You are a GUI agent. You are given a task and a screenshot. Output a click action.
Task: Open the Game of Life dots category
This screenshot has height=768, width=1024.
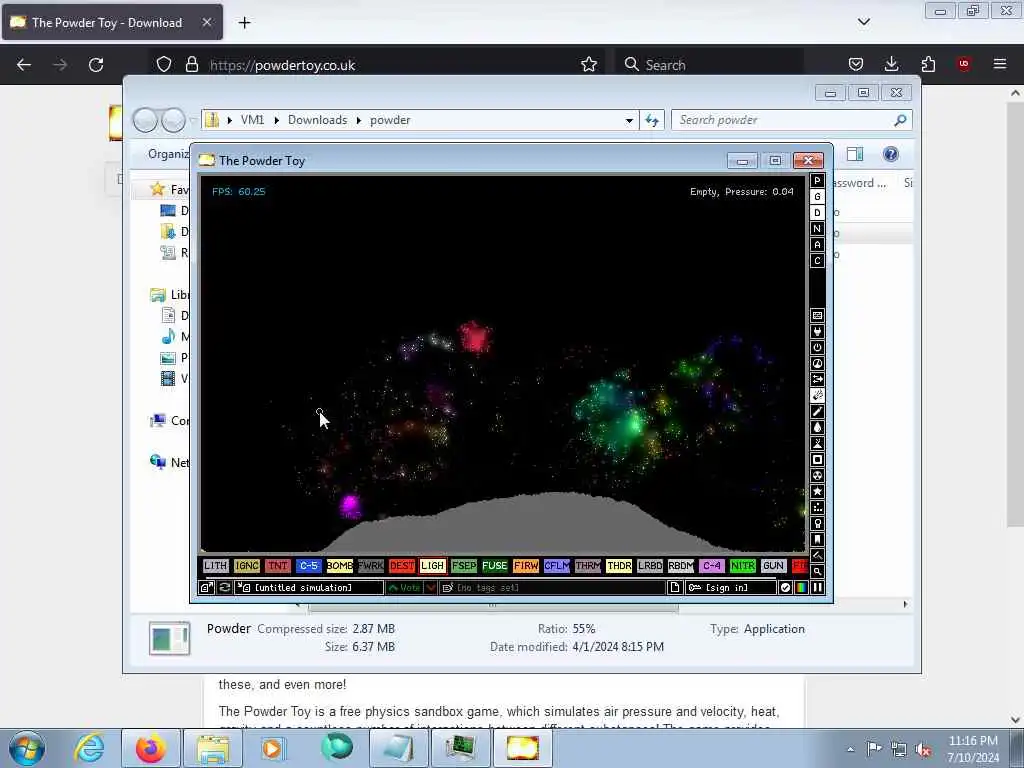point(817,507)
